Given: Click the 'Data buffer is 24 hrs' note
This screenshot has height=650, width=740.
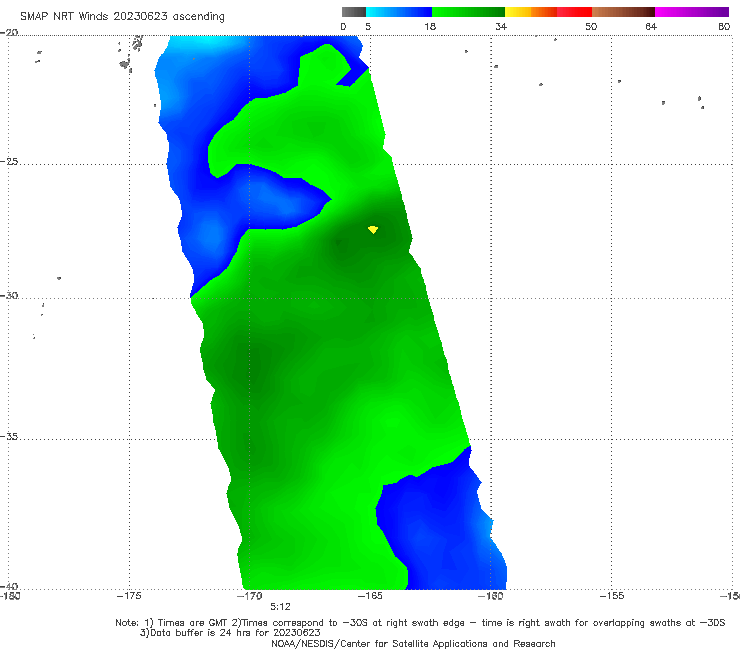Looking at the screenshot, I should [230, 633].
